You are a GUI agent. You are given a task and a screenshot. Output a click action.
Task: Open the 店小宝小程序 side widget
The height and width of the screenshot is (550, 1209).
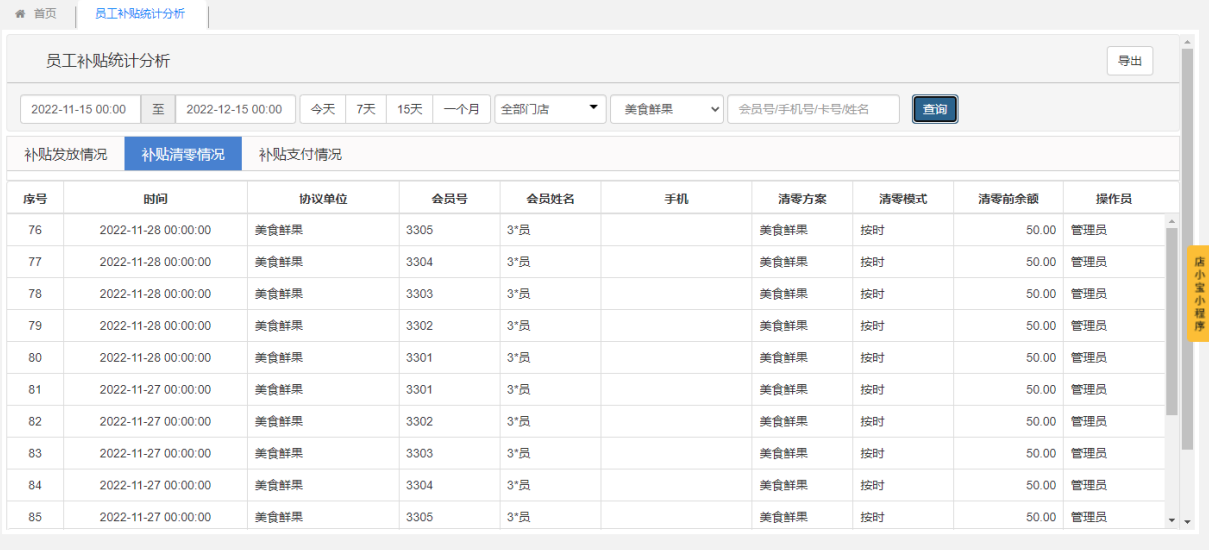(1198, 293)
